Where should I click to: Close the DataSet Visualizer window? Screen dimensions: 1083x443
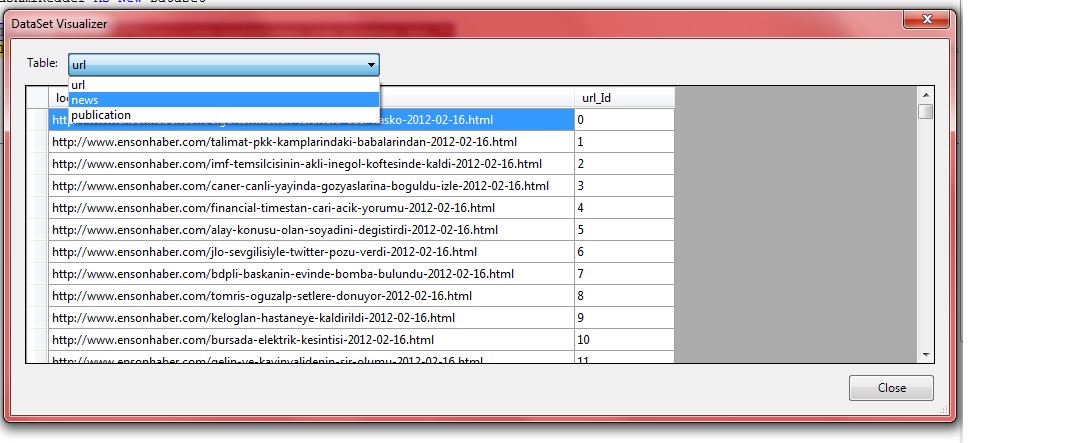(927, 19)
